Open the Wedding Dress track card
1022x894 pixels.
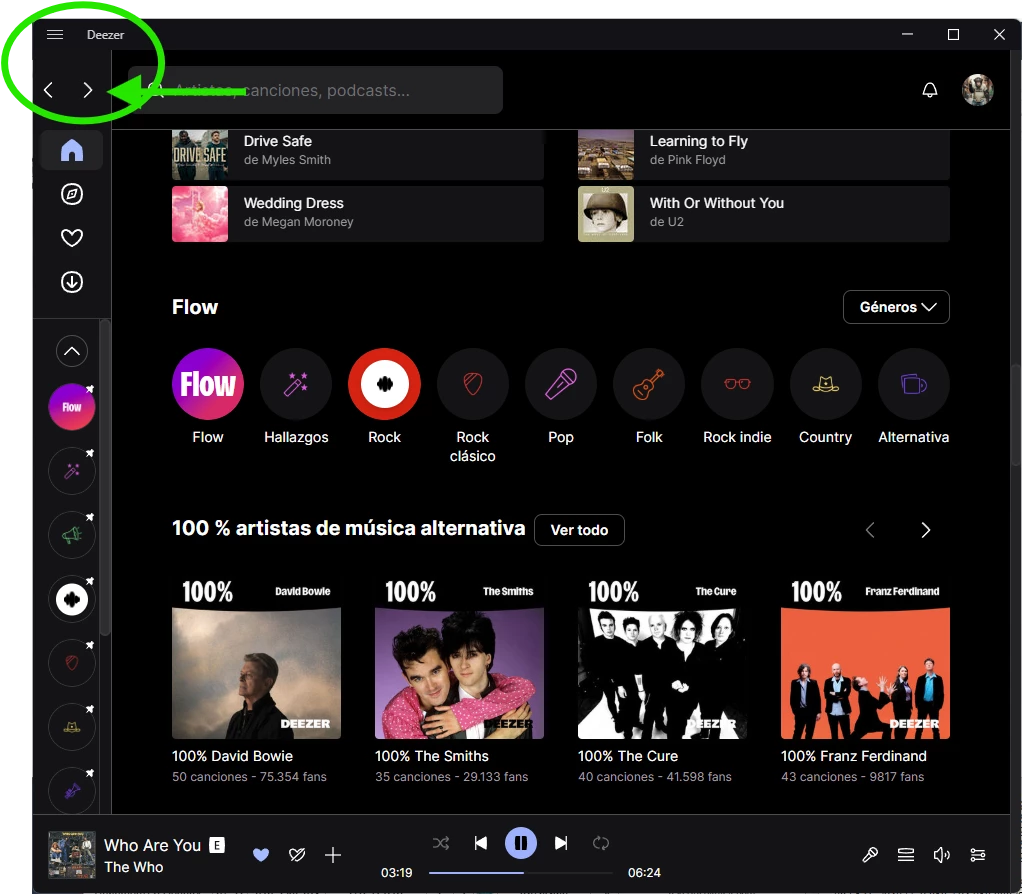358,214
